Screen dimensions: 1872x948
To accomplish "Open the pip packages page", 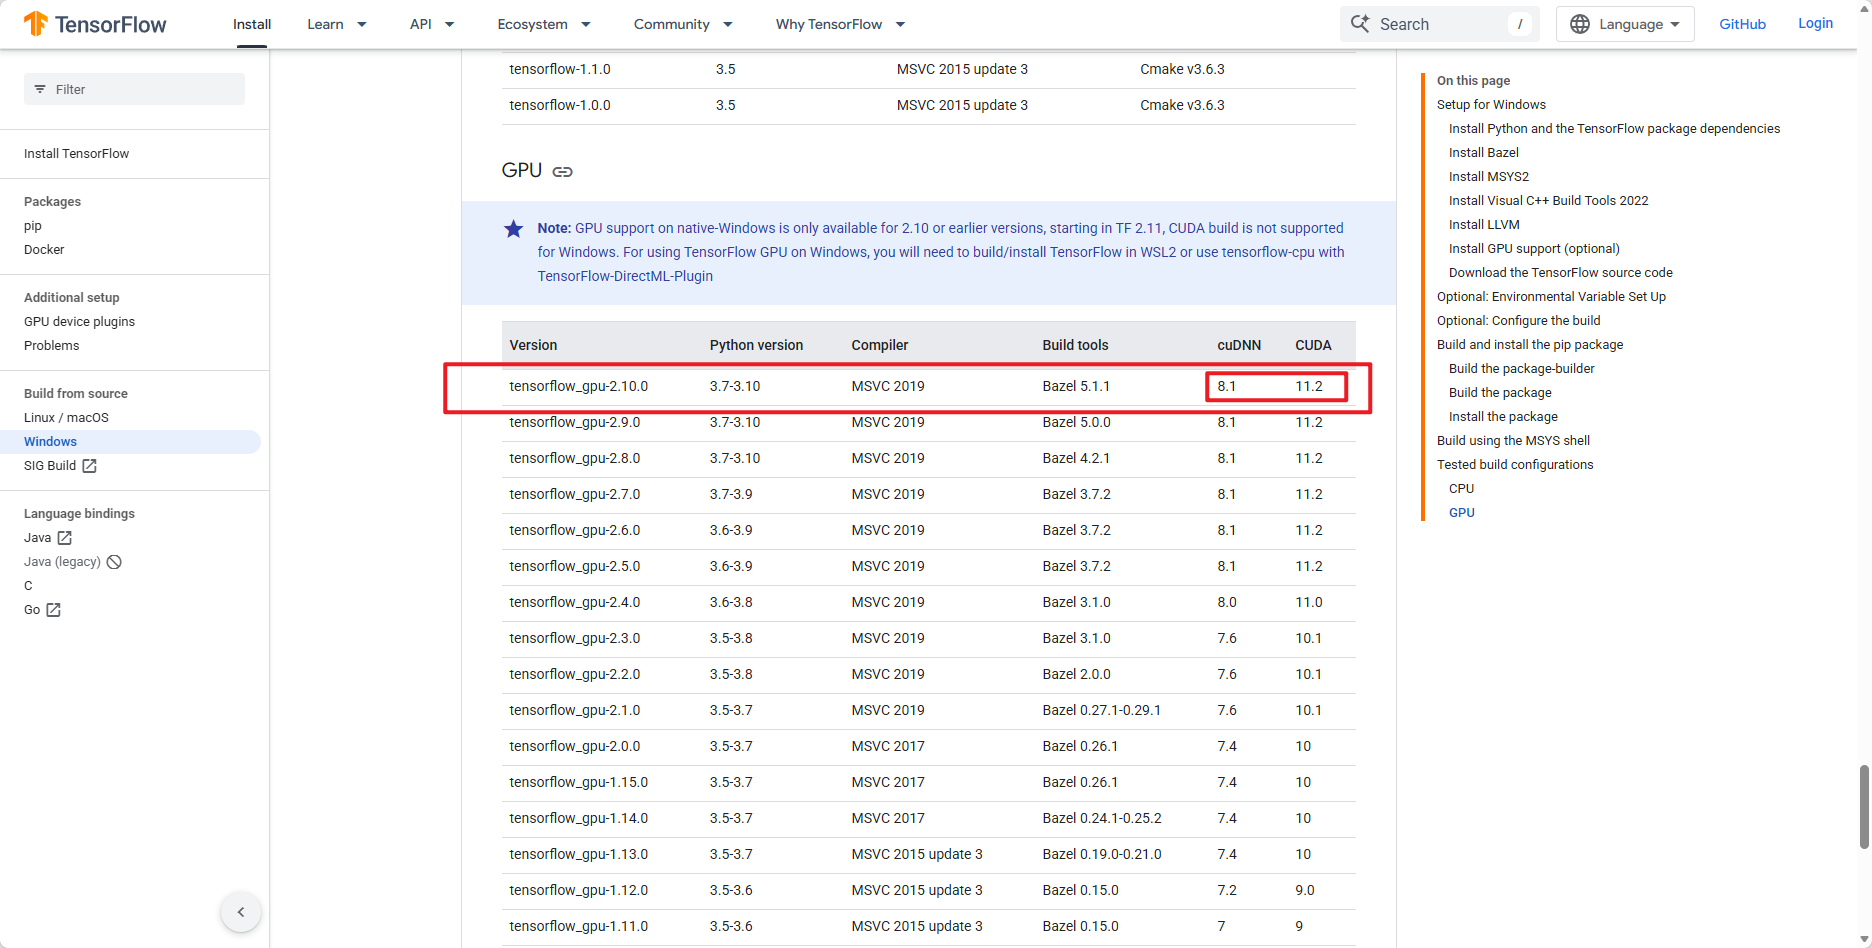I will 33,226.
